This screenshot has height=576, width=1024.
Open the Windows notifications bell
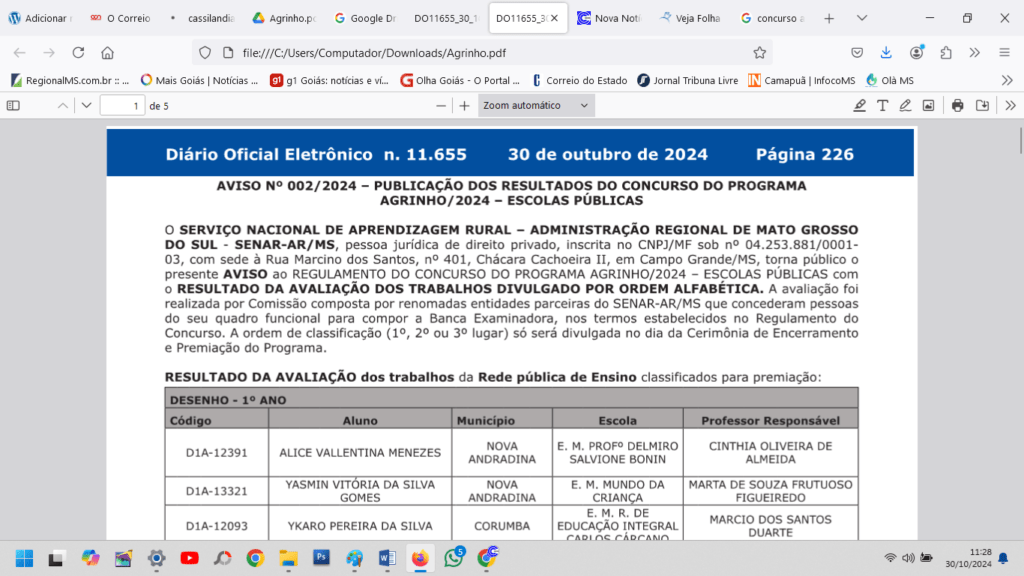[x=1003, y=558]
